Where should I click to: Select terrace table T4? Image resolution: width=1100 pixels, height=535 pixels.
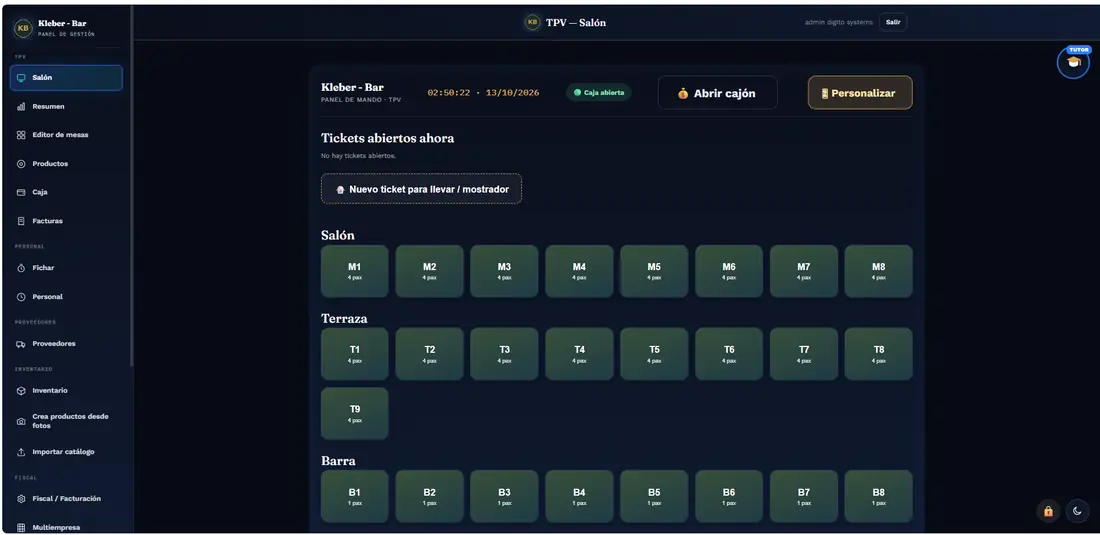point(579,354)
